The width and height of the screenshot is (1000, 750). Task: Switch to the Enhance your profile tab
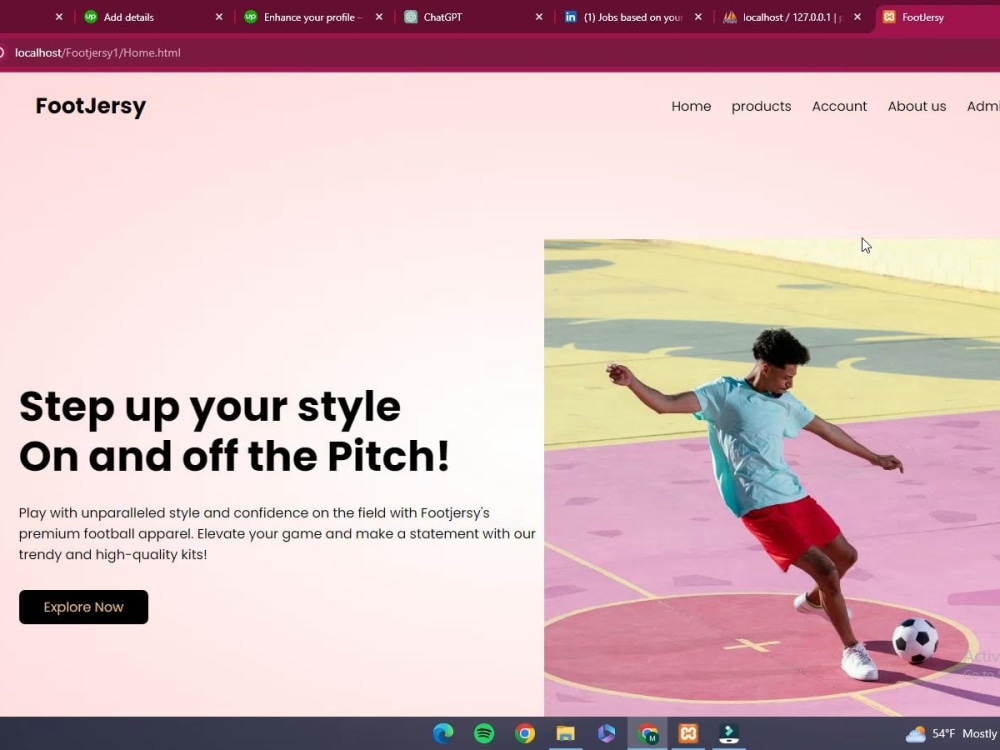(312, 17)
